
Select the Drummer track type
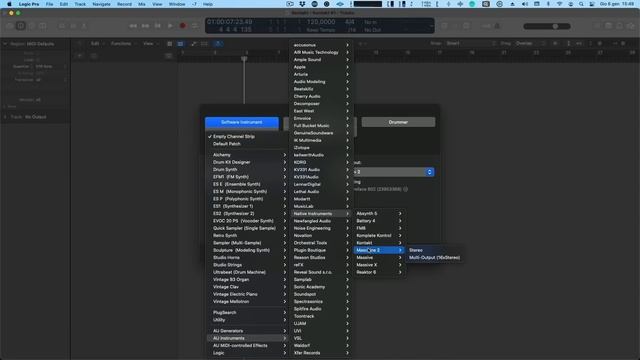point(398,122)
